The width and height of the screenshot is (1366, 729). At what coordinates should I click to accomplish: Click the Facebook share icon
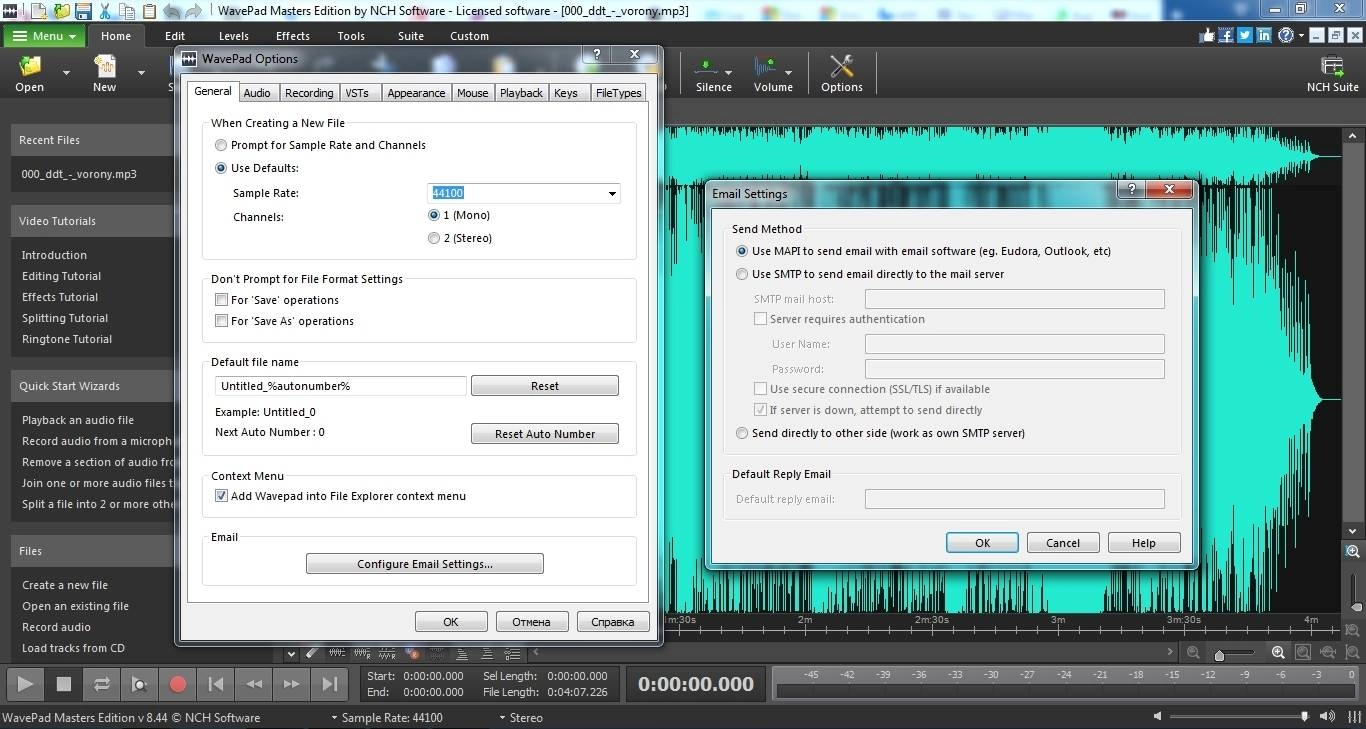click(x=1226, y=35)
